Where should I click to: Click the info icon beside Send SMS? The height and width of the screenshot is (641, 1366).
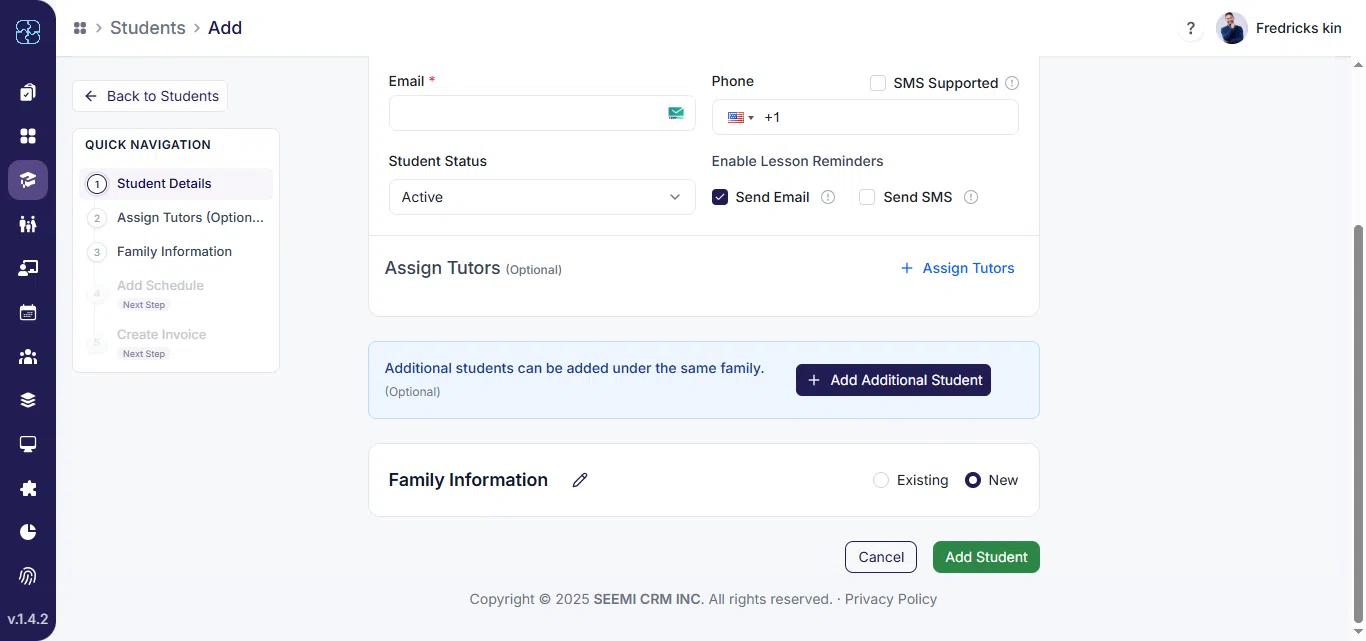click(x=971, y=197)
